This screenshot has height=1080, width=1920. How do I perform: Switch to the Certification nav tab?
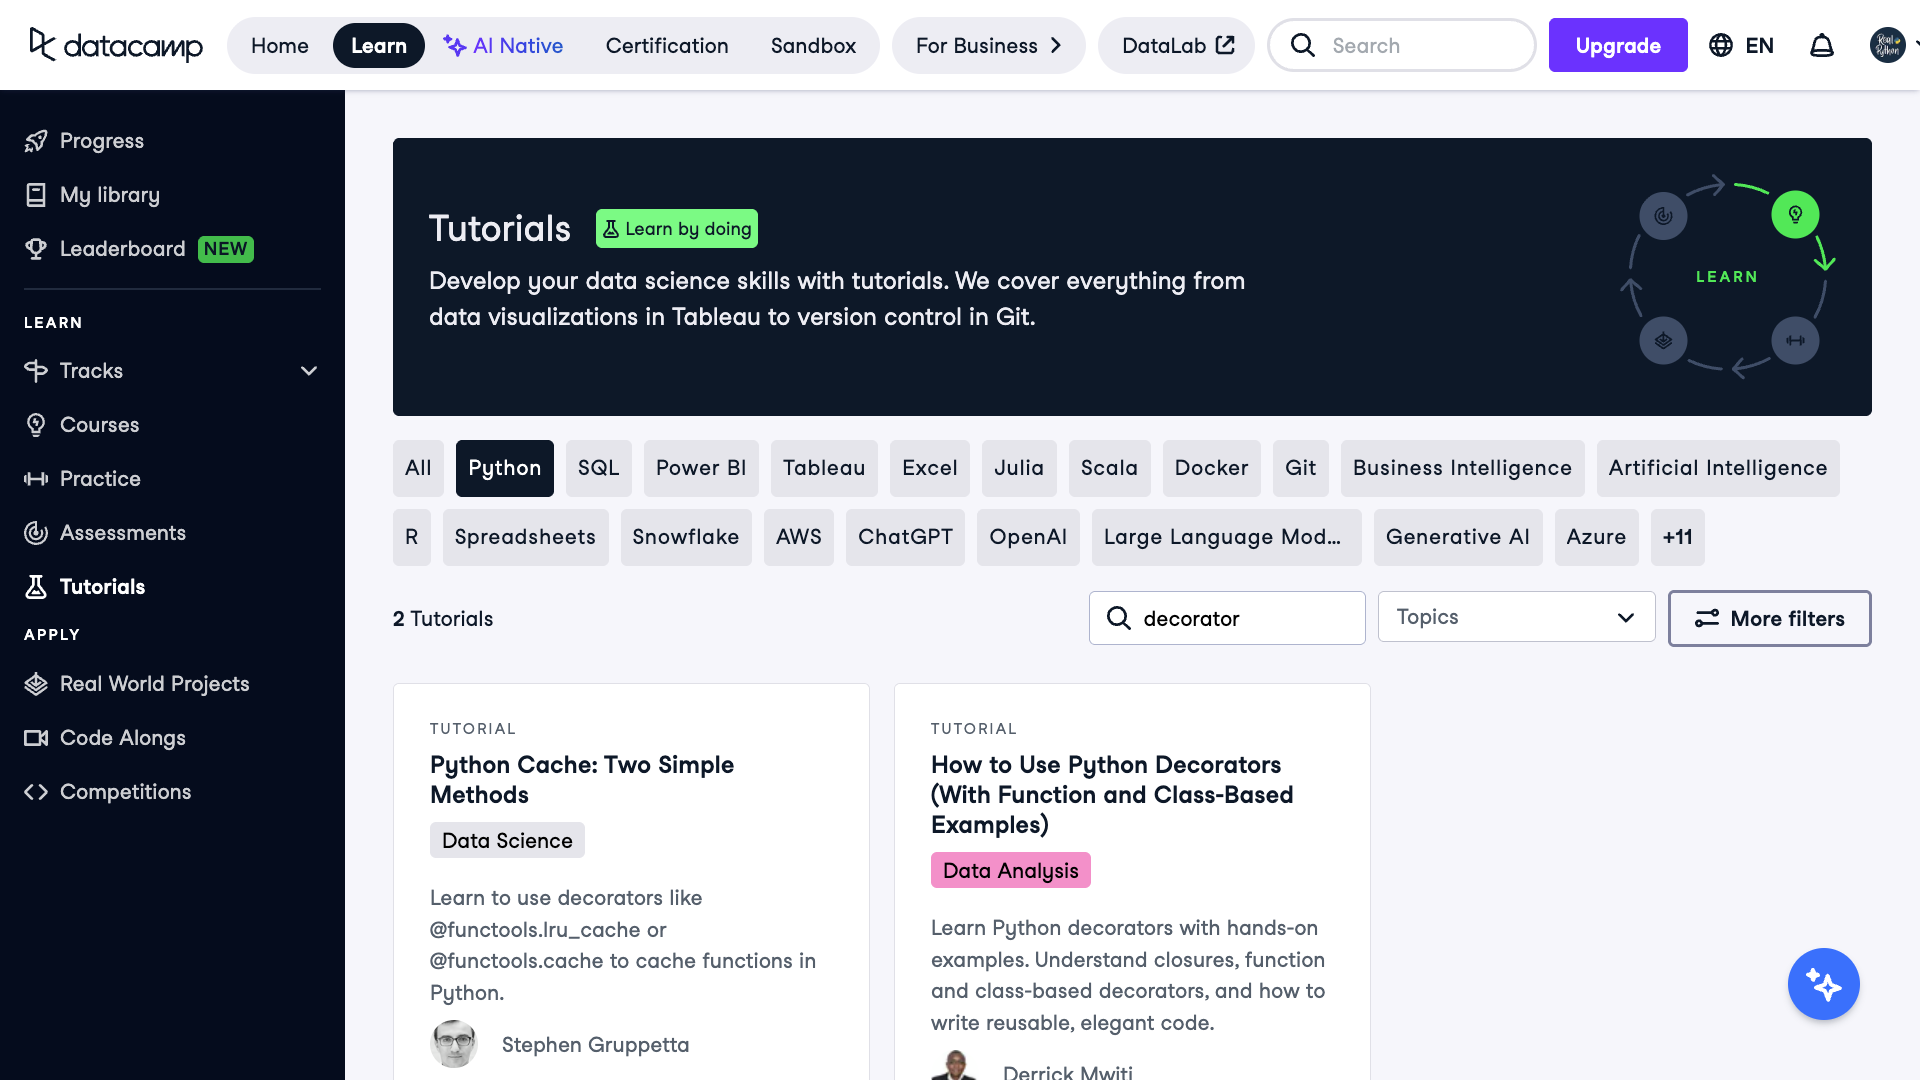(666, 46)
